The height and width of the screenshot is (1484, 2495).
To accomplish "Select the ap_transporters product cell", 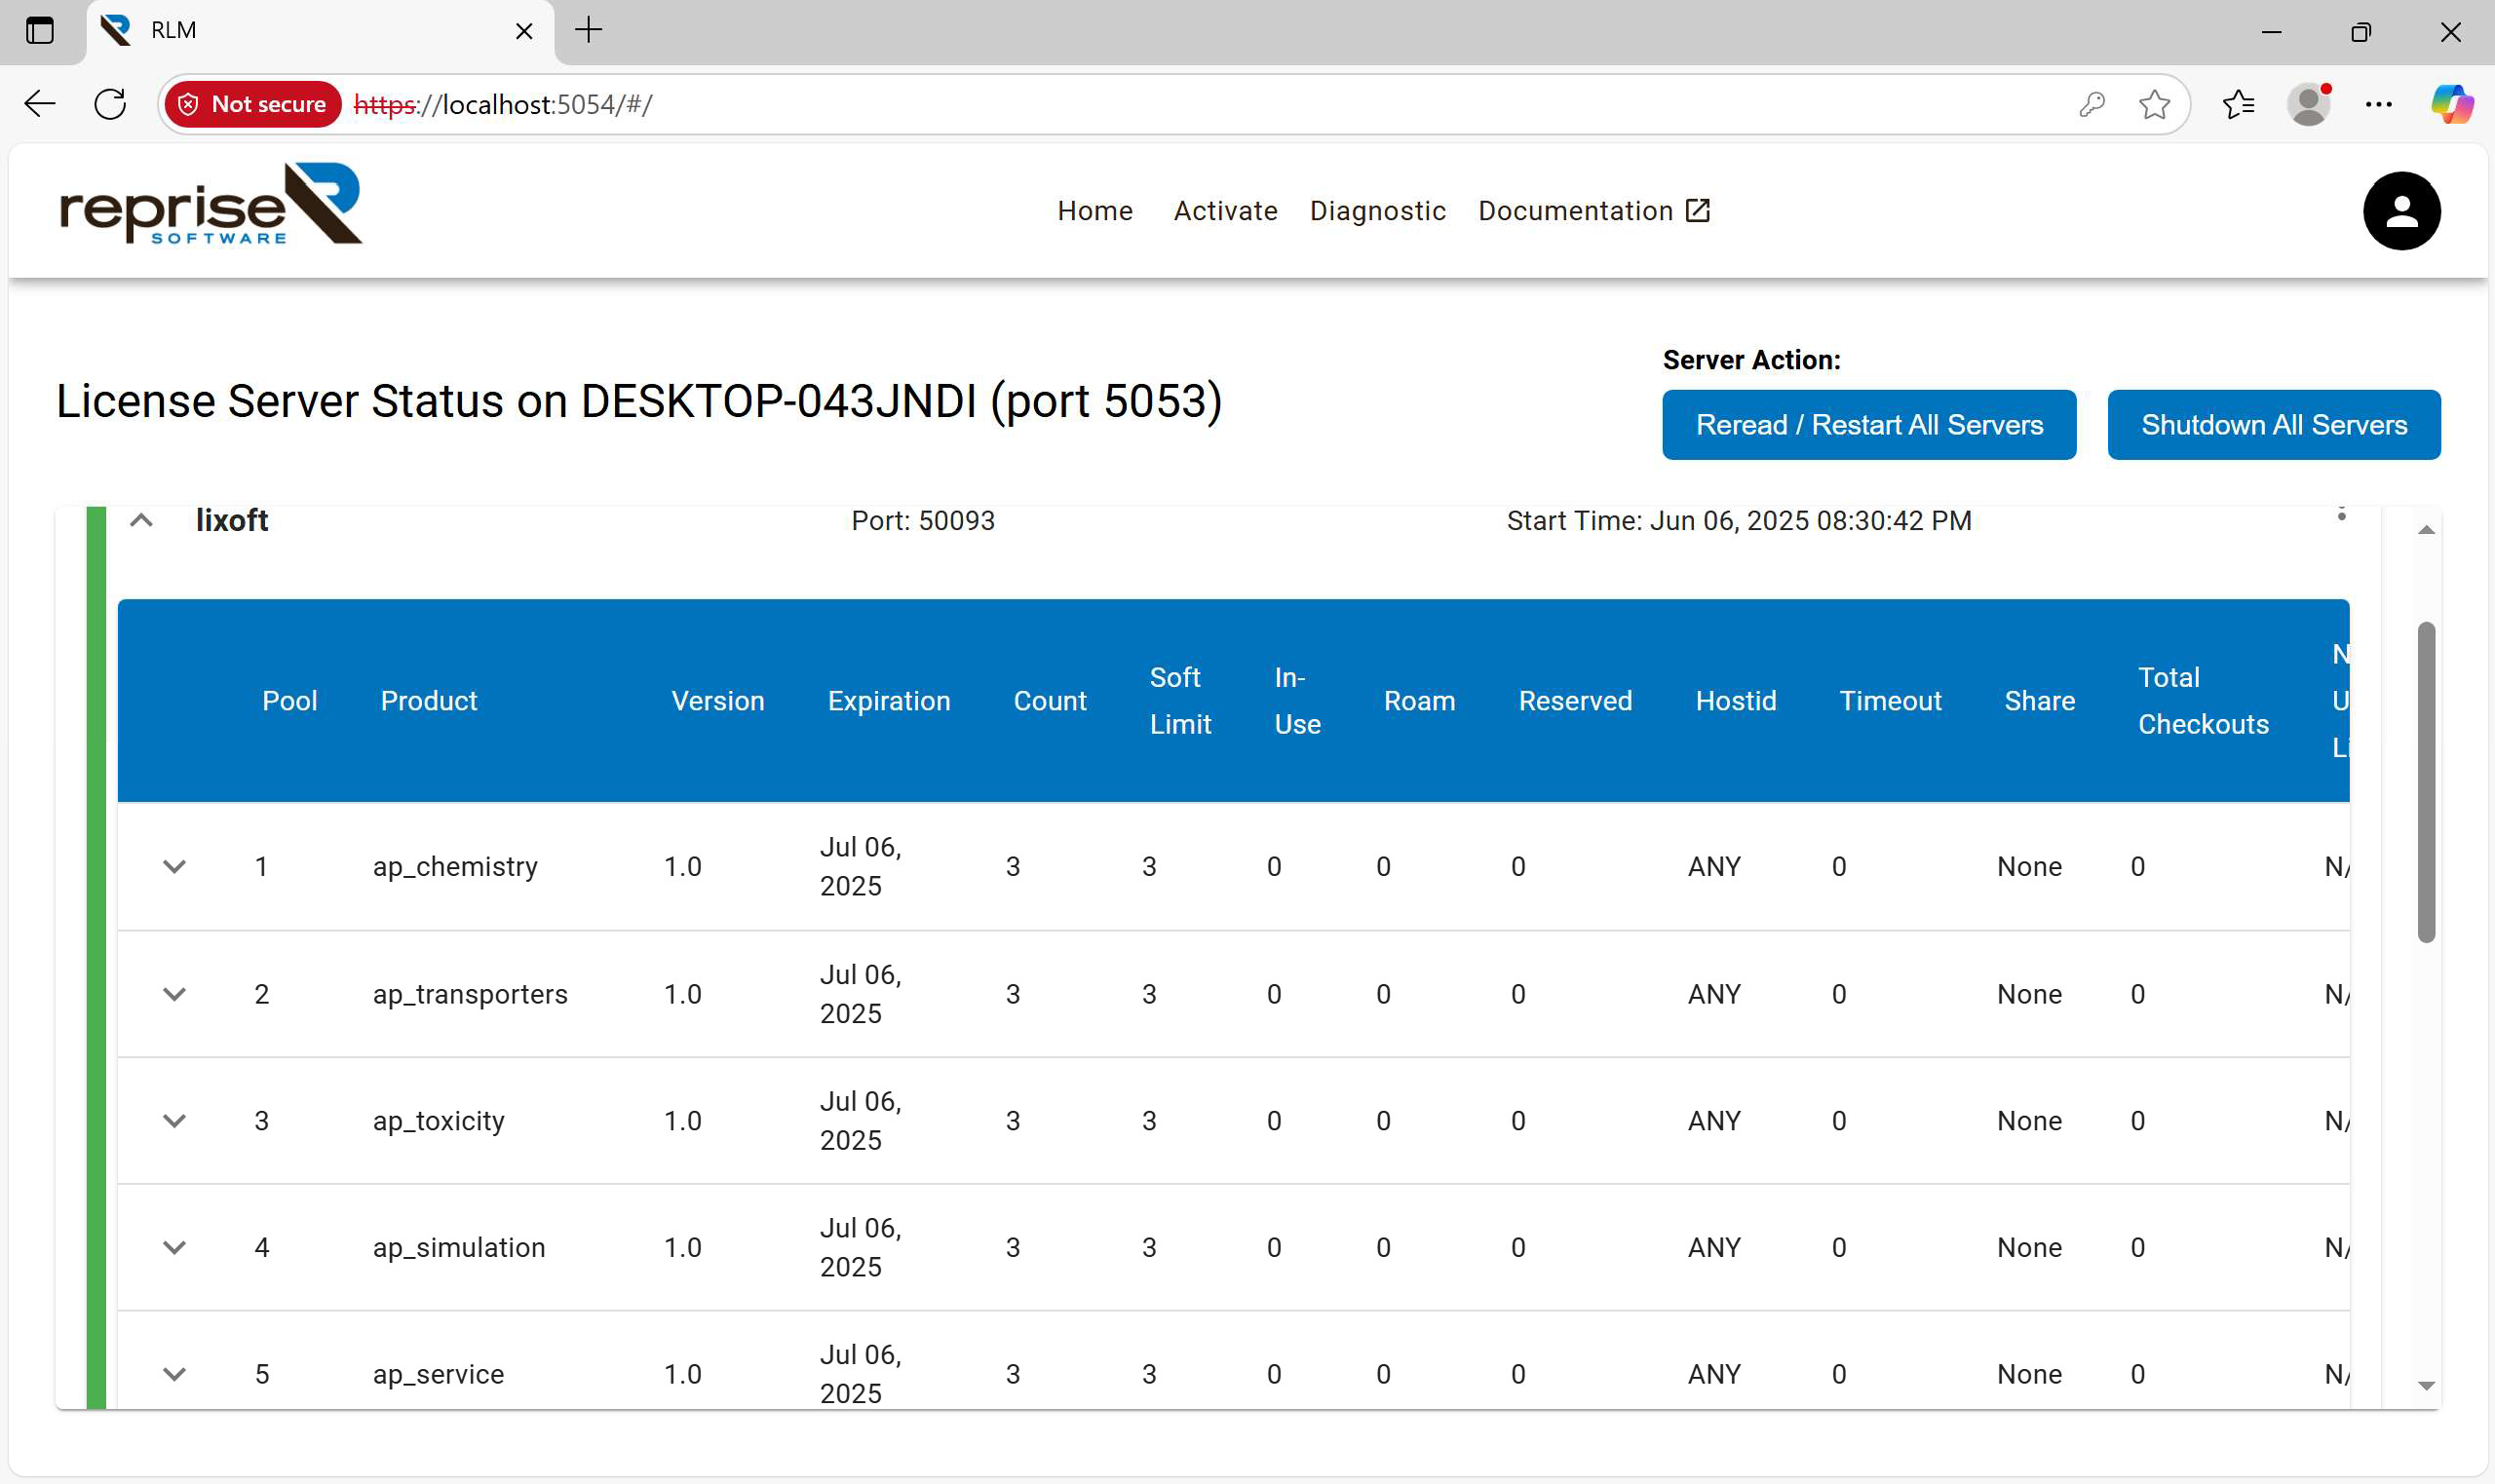I will [x=470, y=994].
